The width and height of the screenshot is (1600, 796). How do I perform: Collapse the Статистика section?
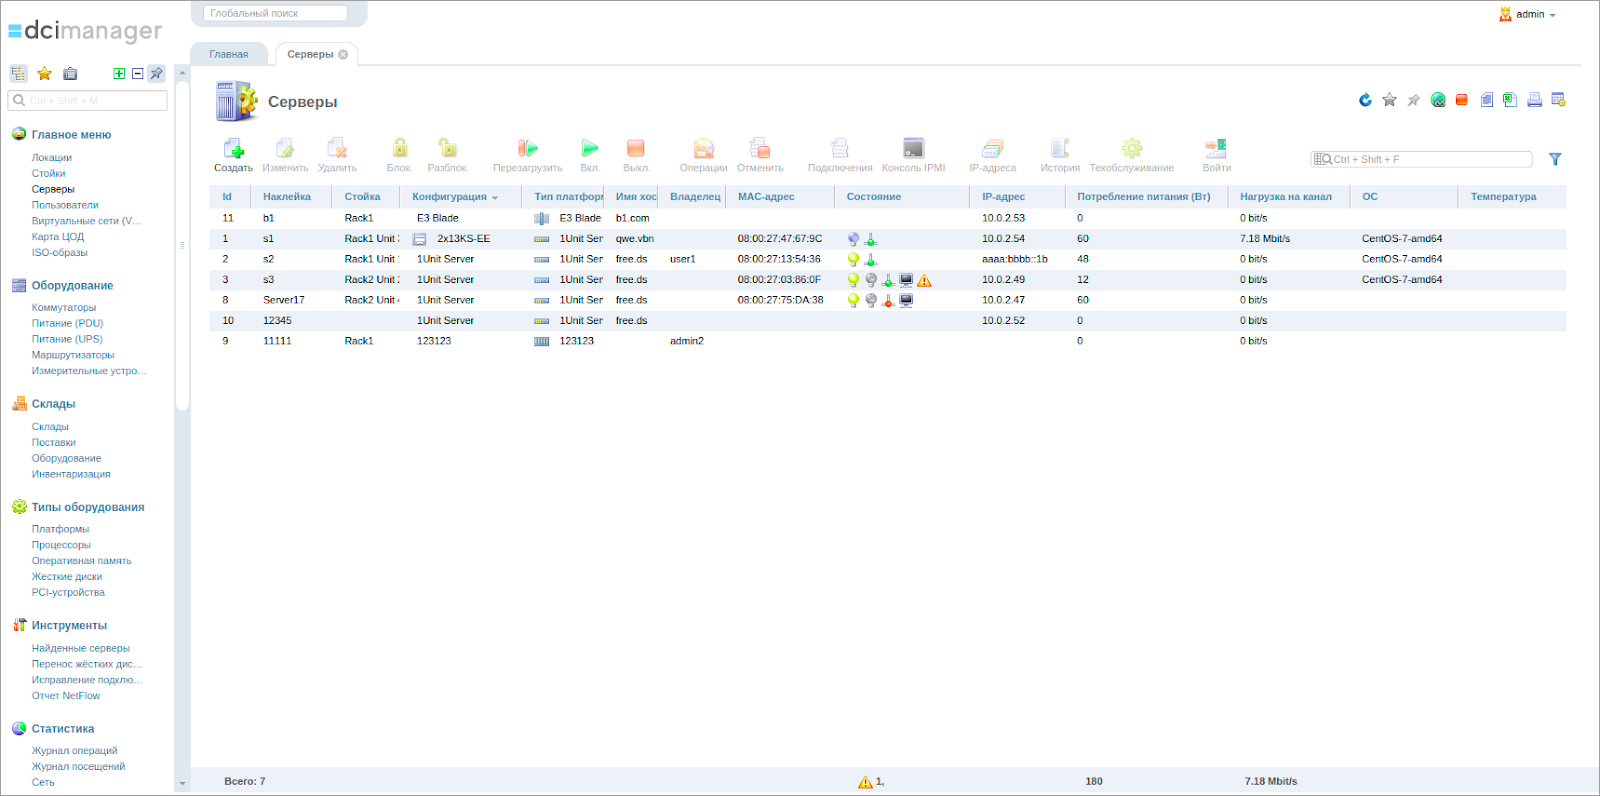click(x=63, y=729)
